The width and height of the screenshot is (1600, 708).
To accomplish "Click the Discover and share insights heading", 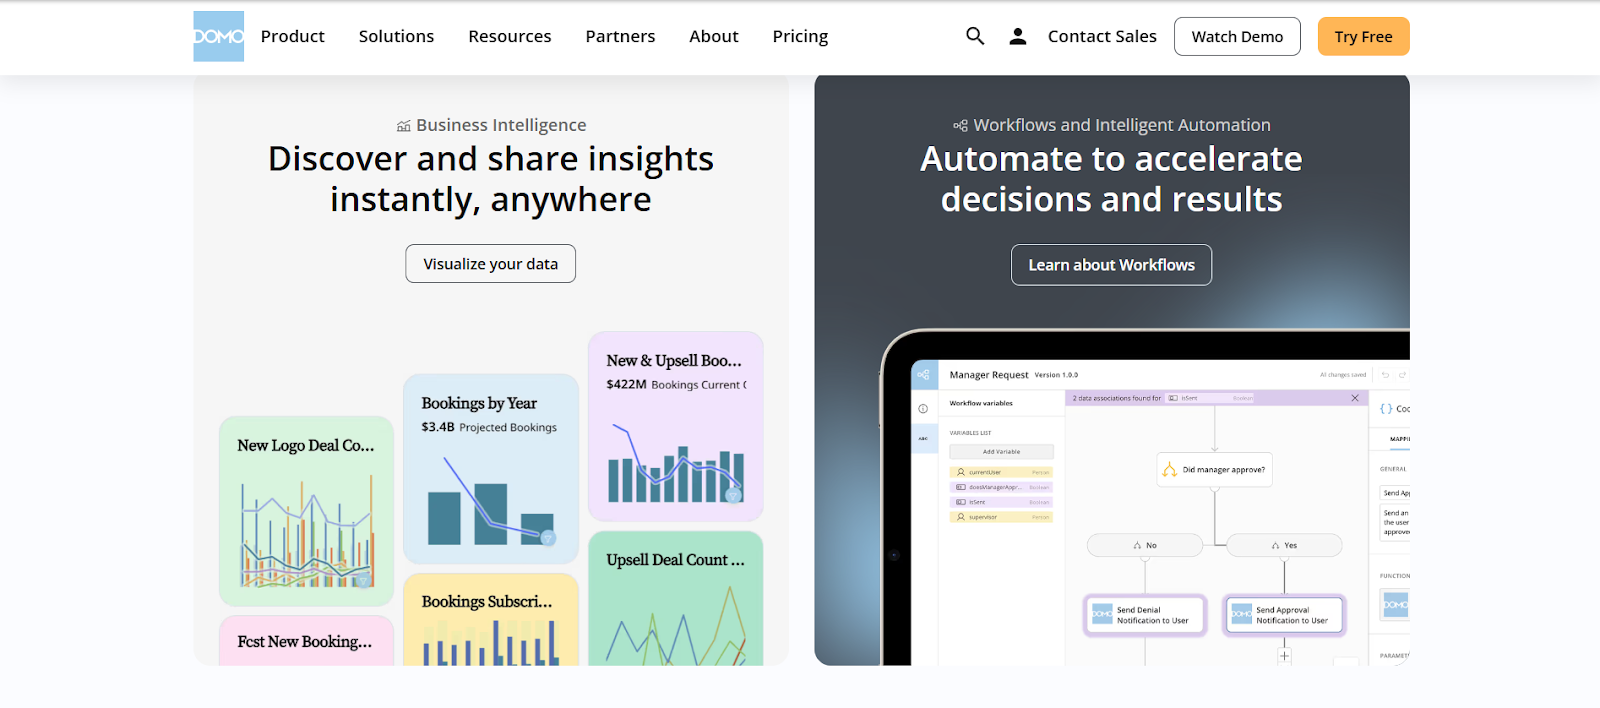I will (490, 179).
